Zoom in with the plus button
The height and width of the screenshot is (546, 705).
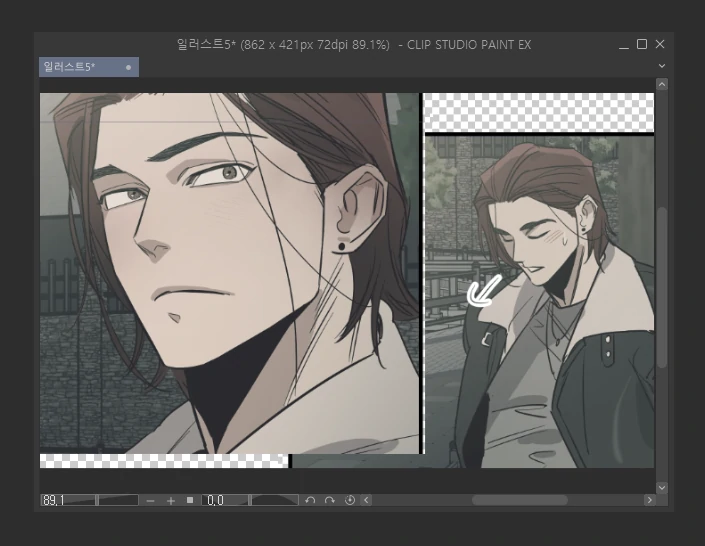click(x=171, y=501)
